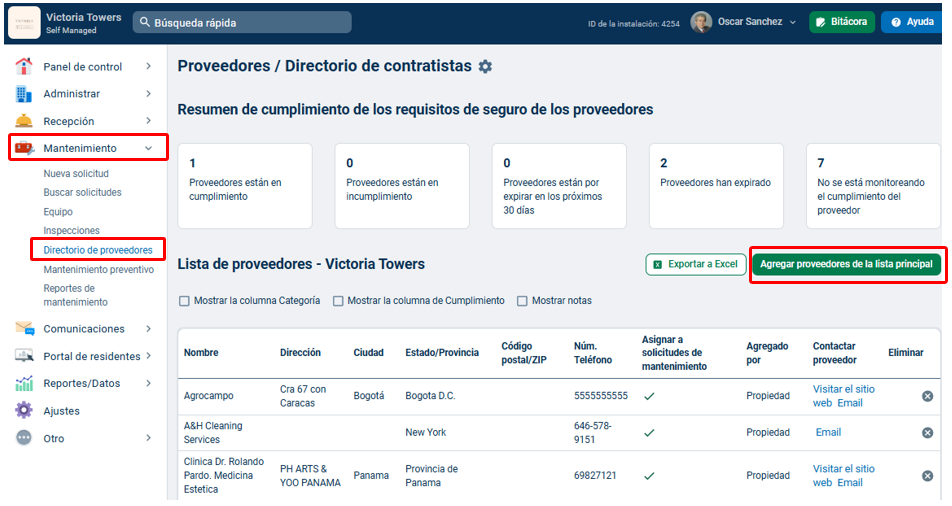Click Agrocampo maintenance assignment checkmark
This screenshot has width=952, height=506.
point(649,396)
